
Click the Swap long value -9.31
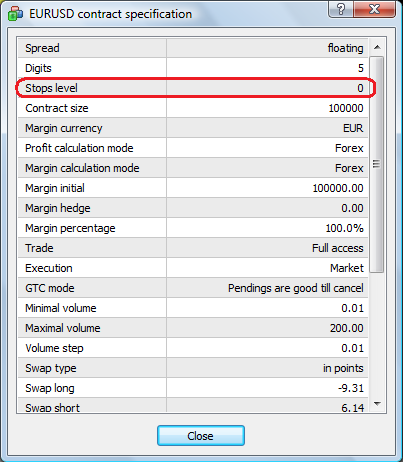point(350,388)
